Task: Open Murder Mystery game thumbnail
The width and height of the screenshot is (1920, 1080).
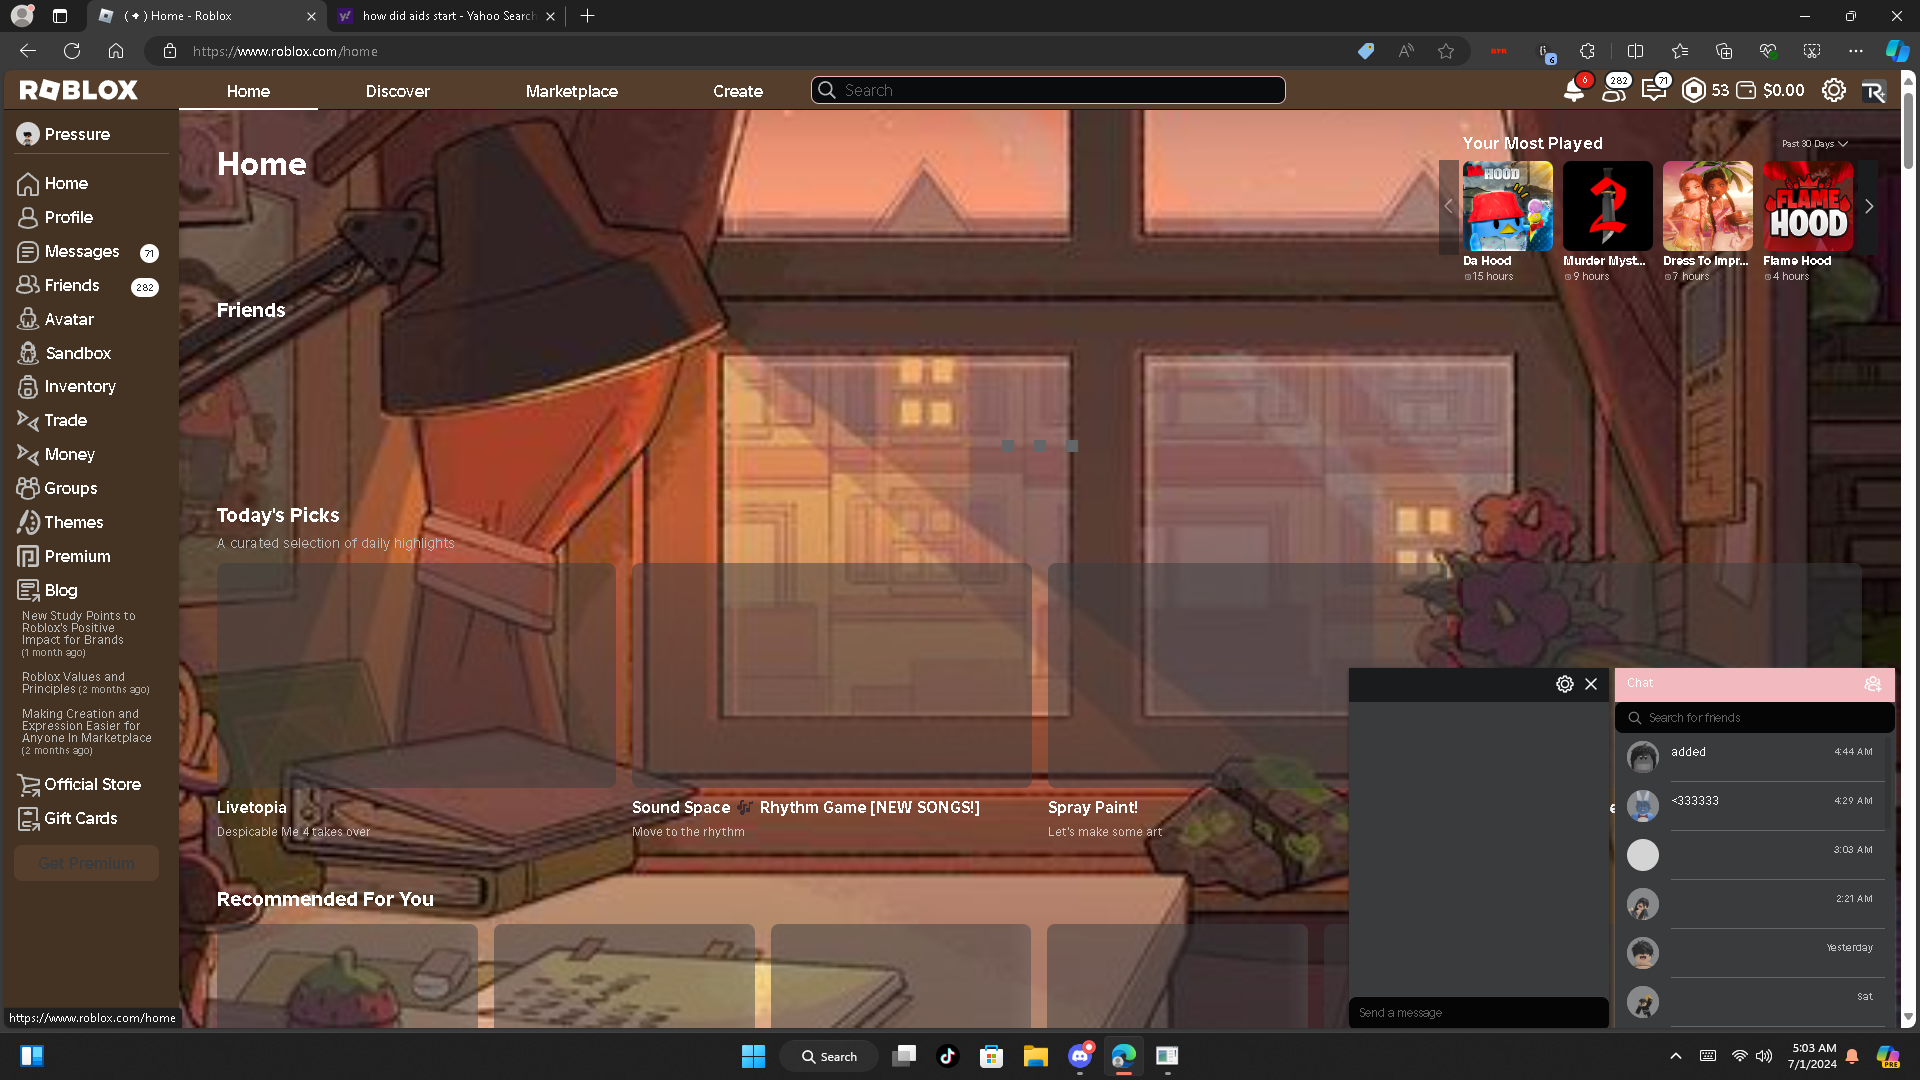Action: pyautogui.click(x=1607, y=206)
